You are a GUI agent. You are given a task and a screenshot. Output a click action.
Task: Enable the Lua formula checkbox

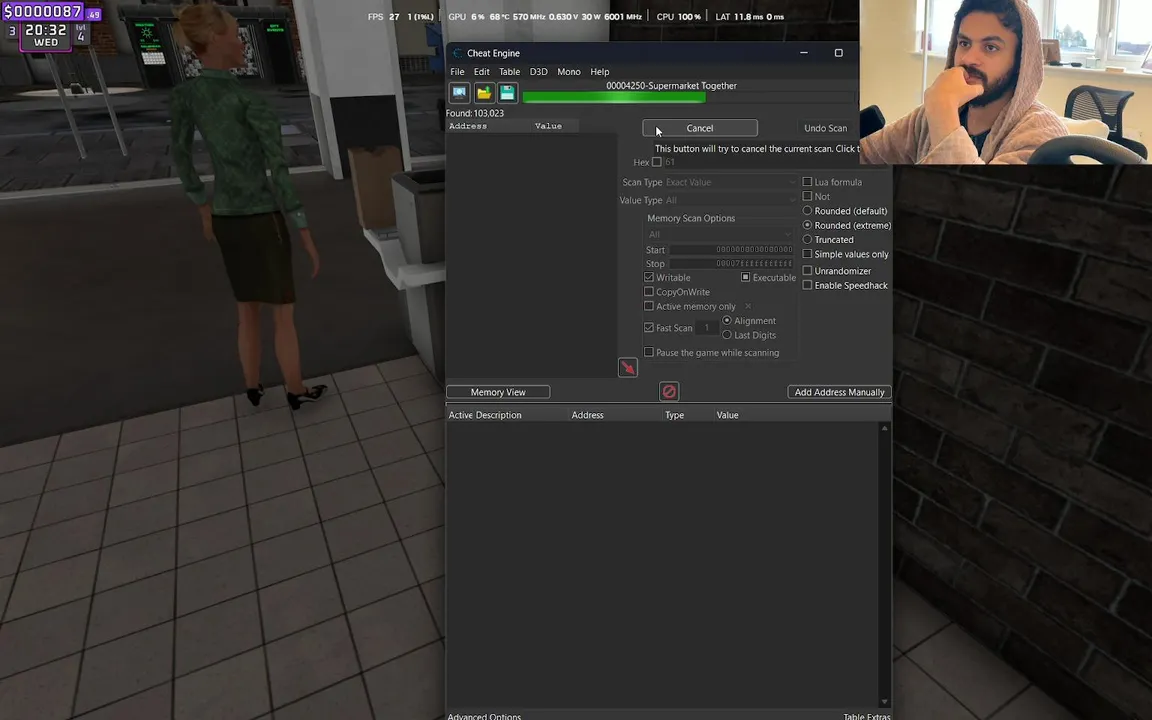807,181
